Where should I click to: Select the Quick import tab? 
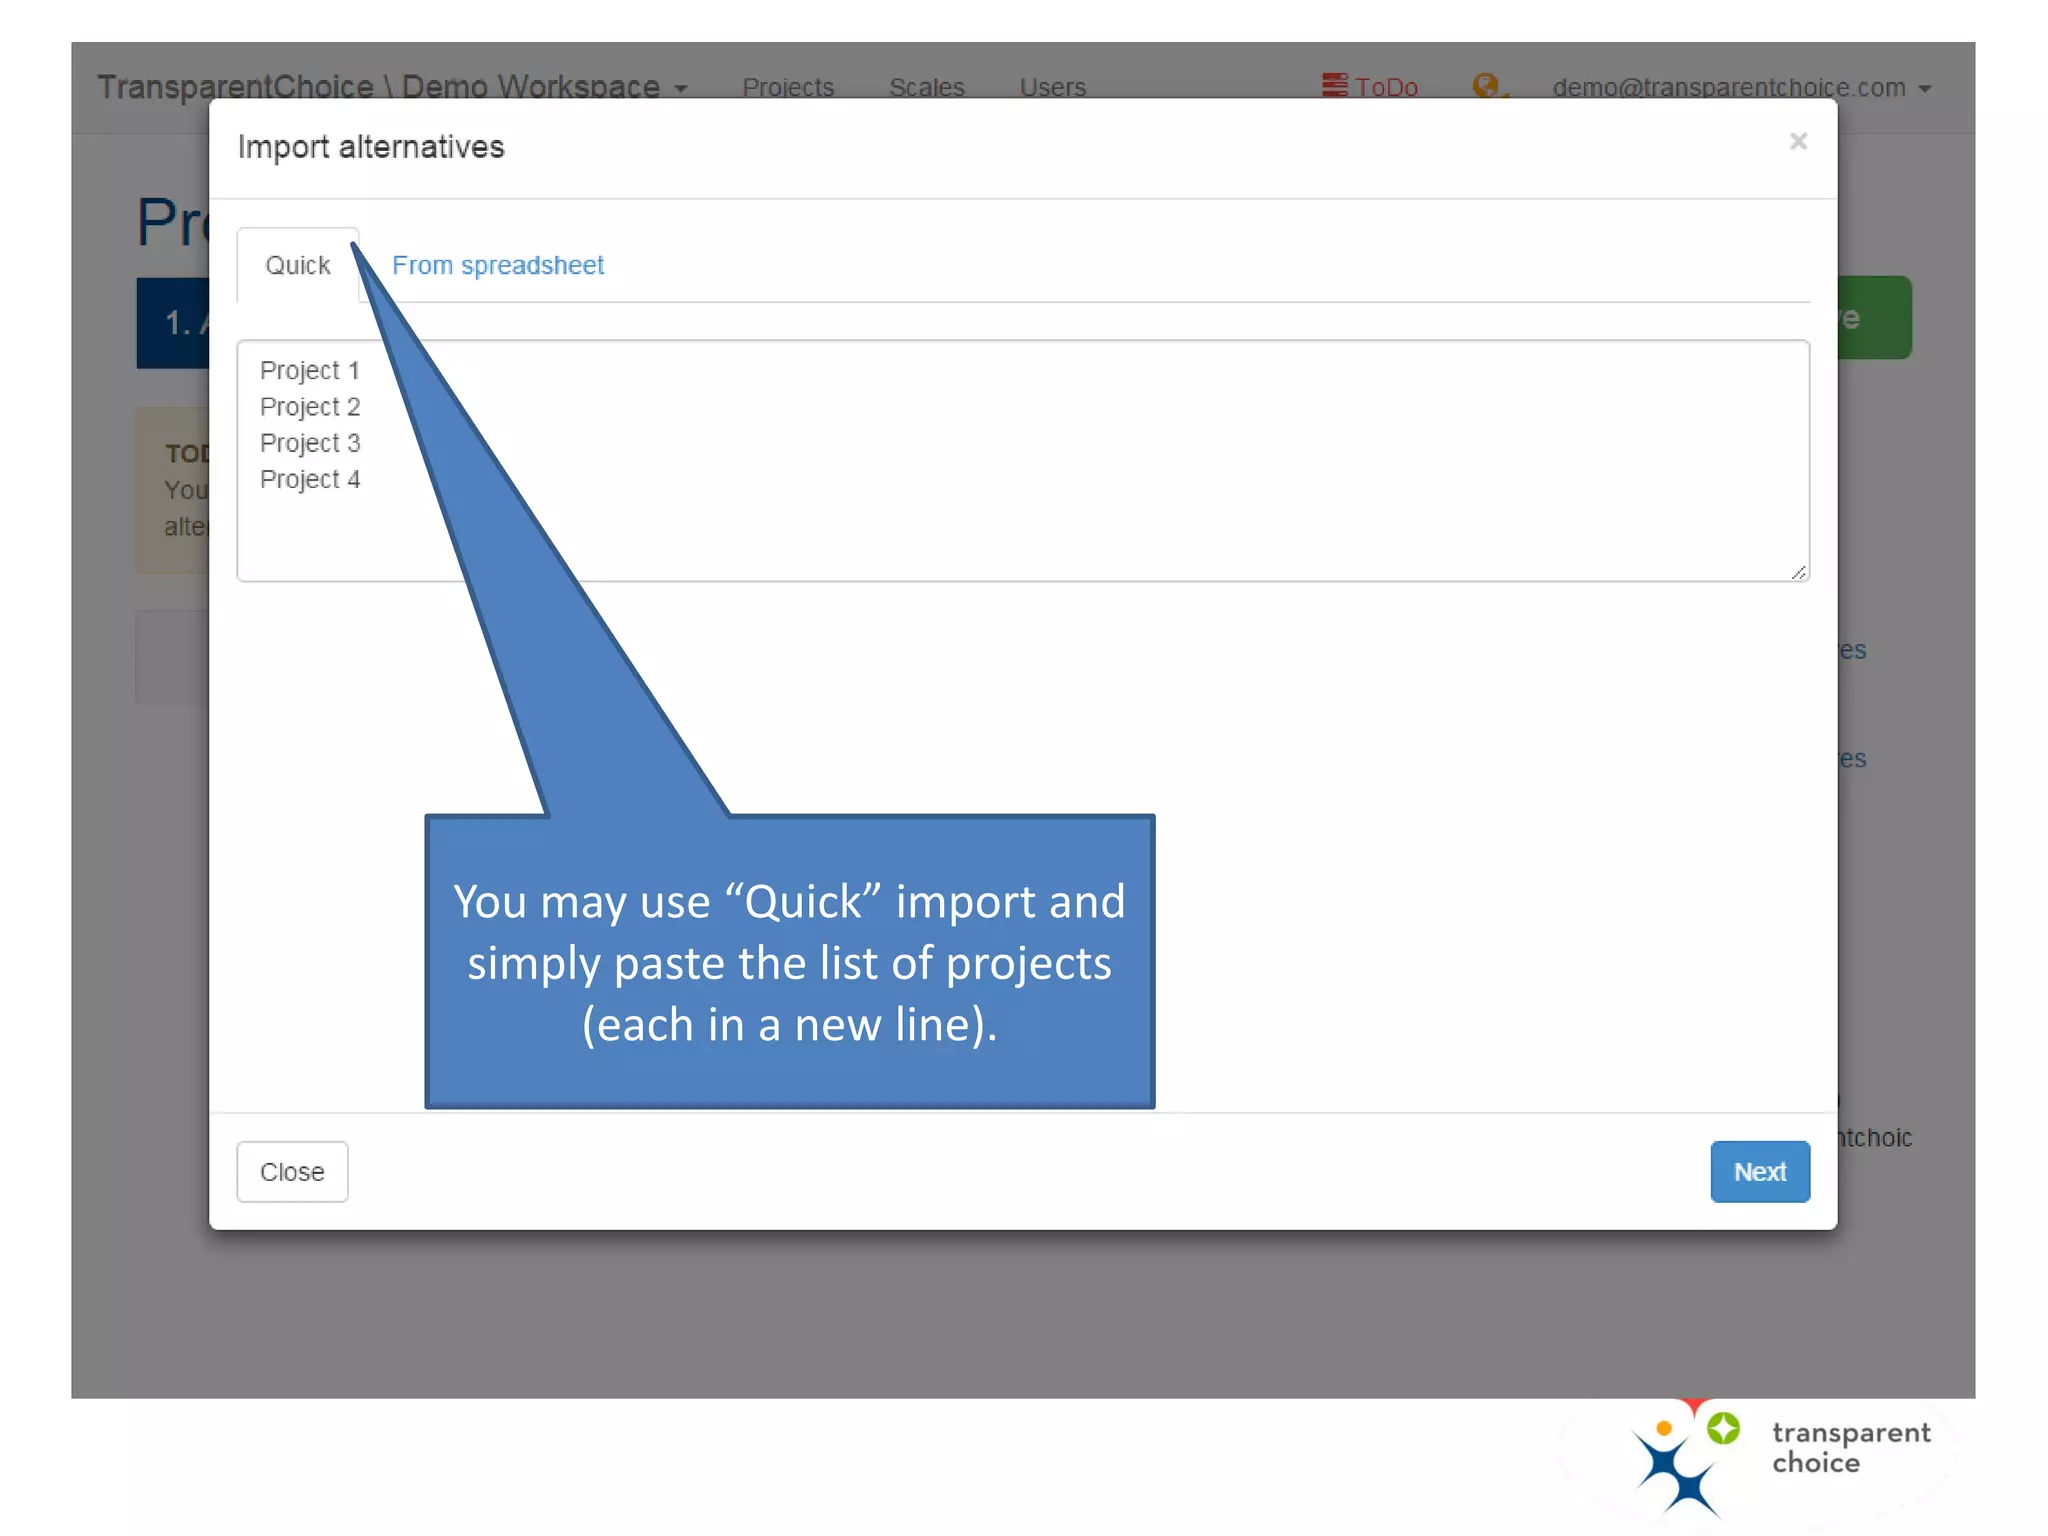point(297,265)
